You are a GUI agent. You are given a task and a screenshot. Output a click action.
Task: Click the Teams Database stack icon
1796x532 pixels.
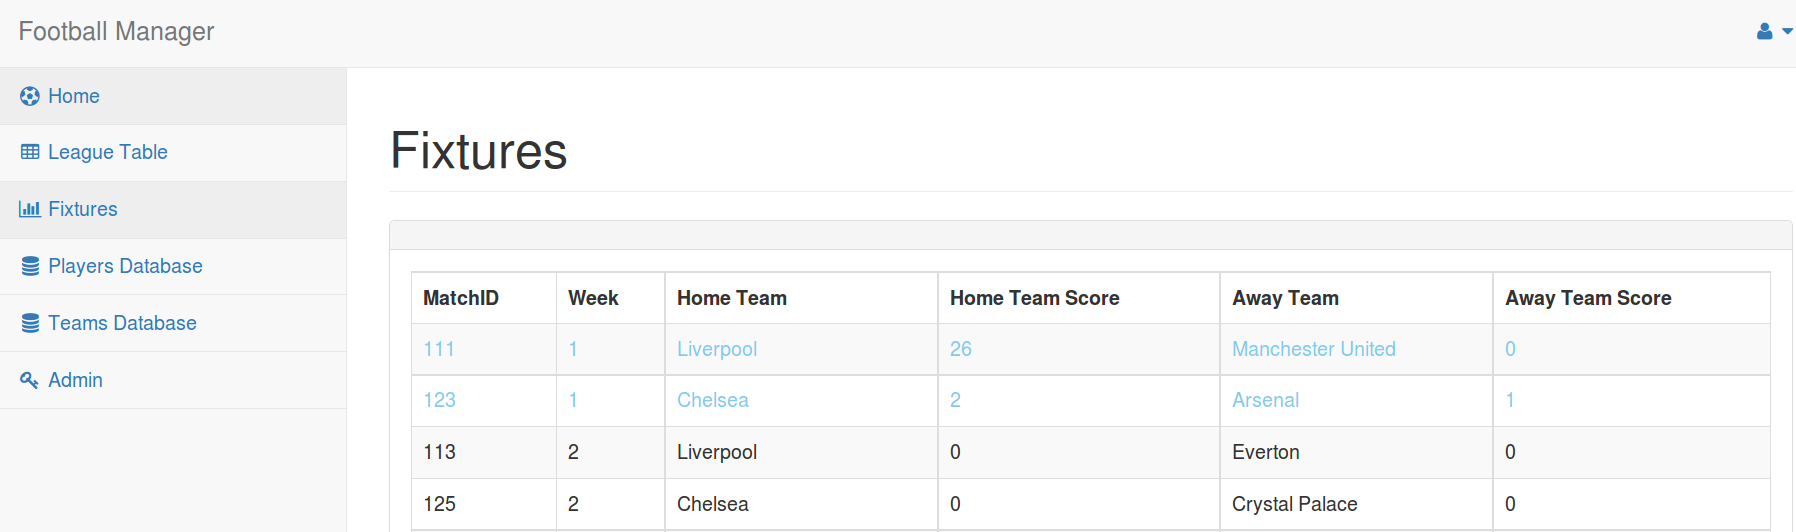(30, 323)
